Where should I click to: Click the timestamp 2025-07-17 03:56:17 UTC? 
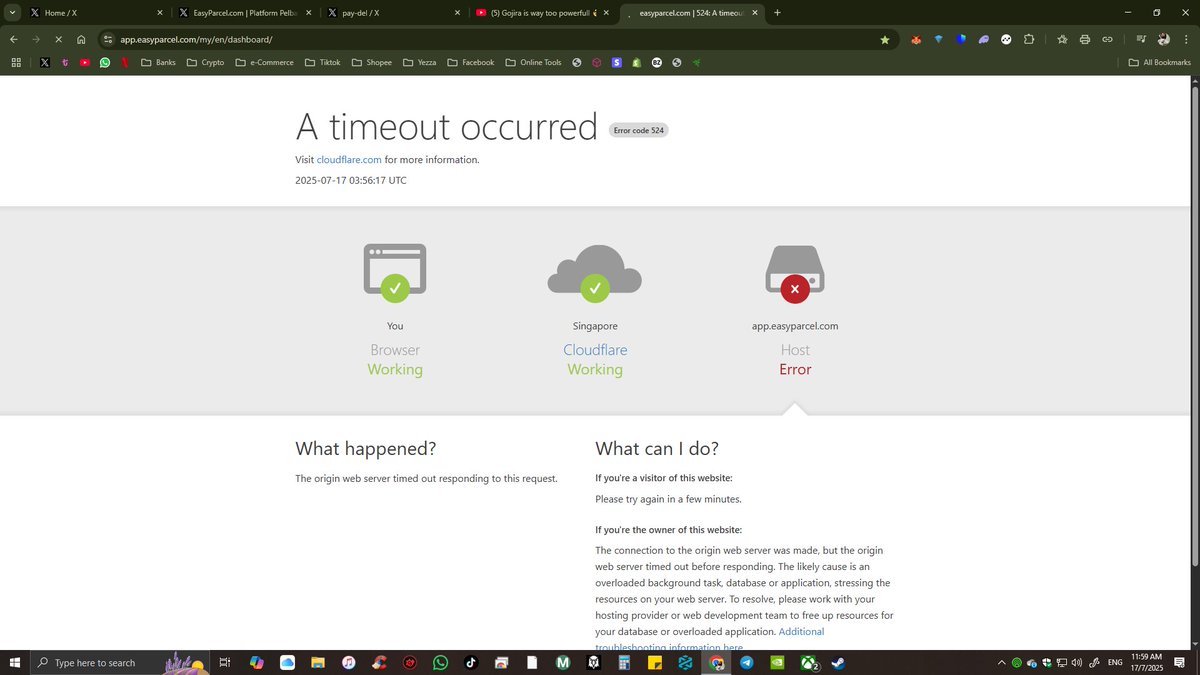point(351,181)
